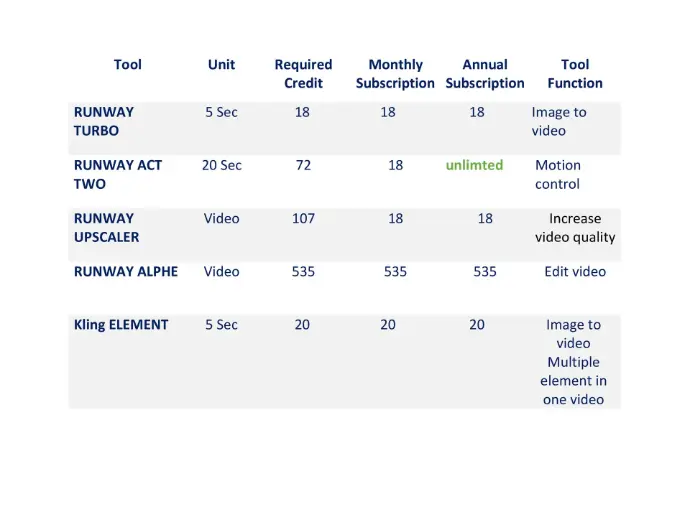Screen dimensions: 690x517
Task: Click the green "unlimted" text
Action: (x=474, y=165)
